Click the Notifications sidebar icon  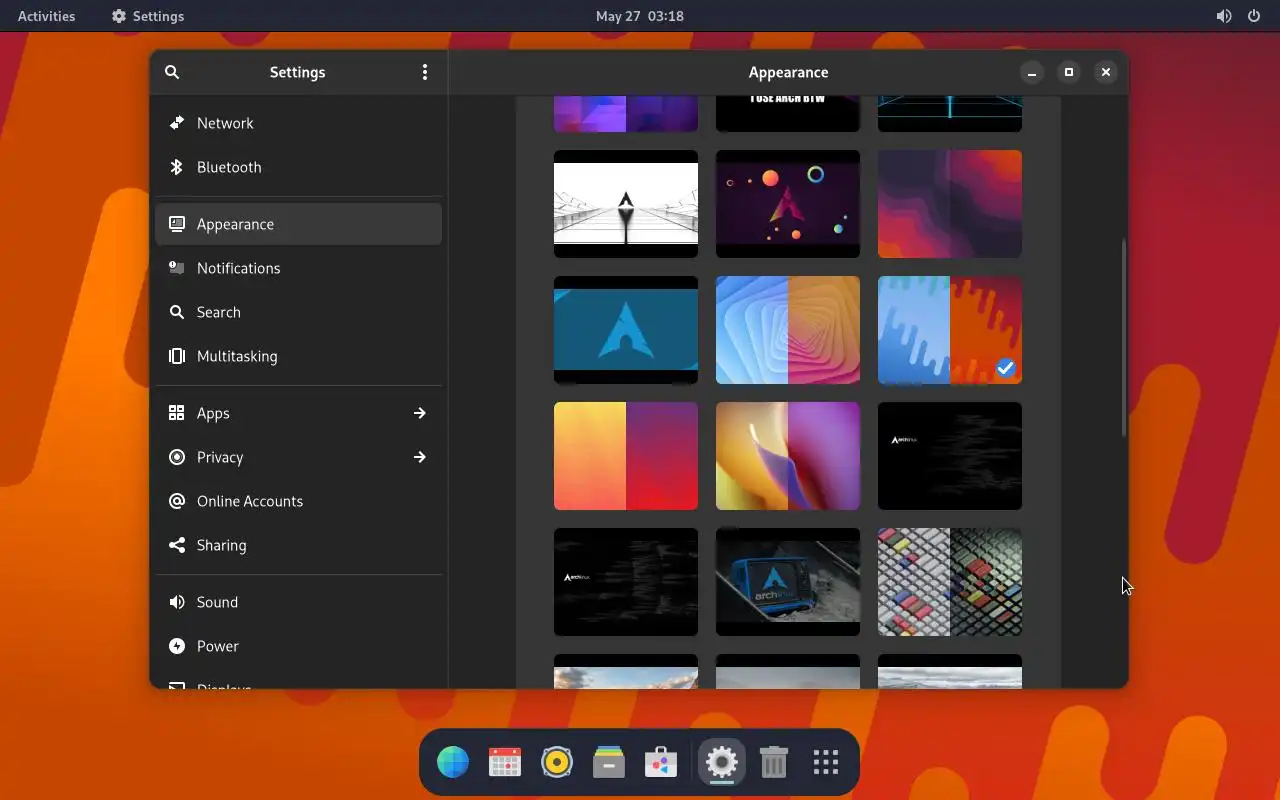coord(177,268)
